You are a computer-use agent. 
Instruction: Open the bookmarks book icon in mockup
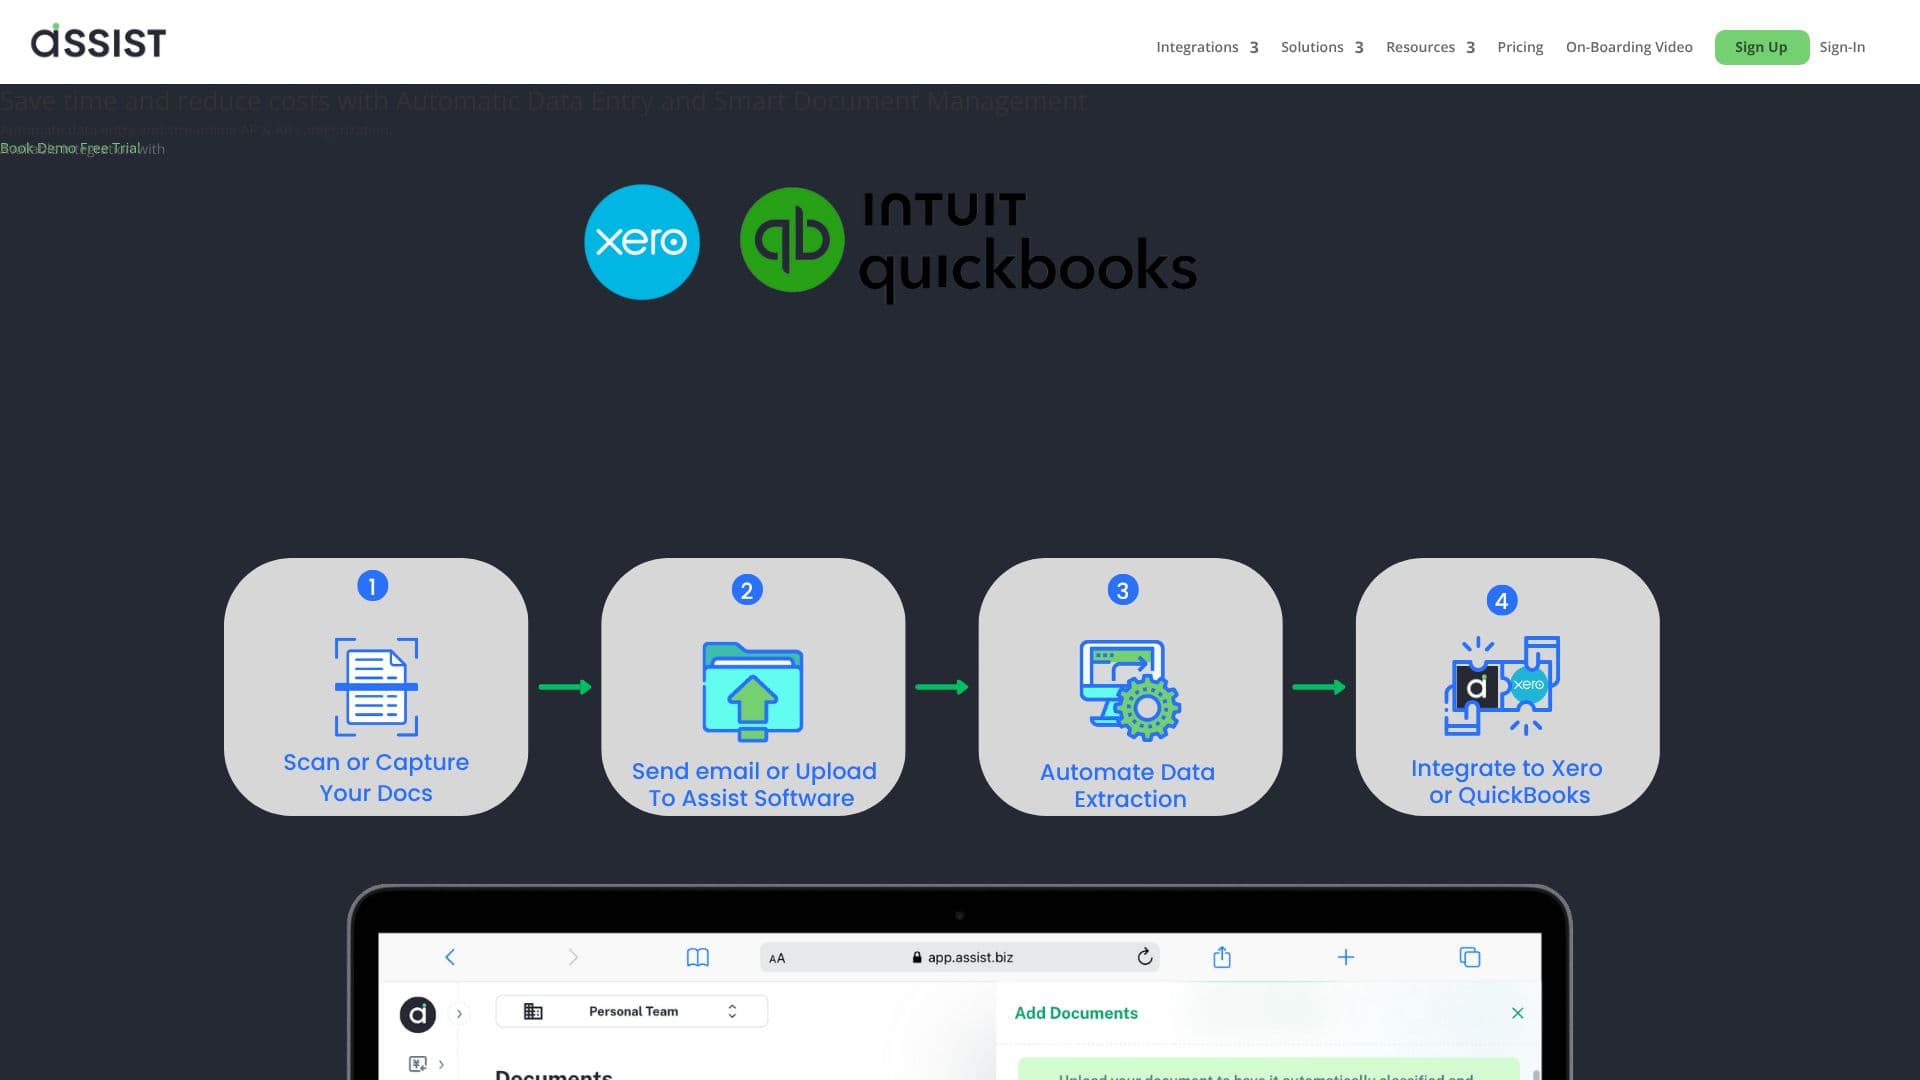coord(698,957)
